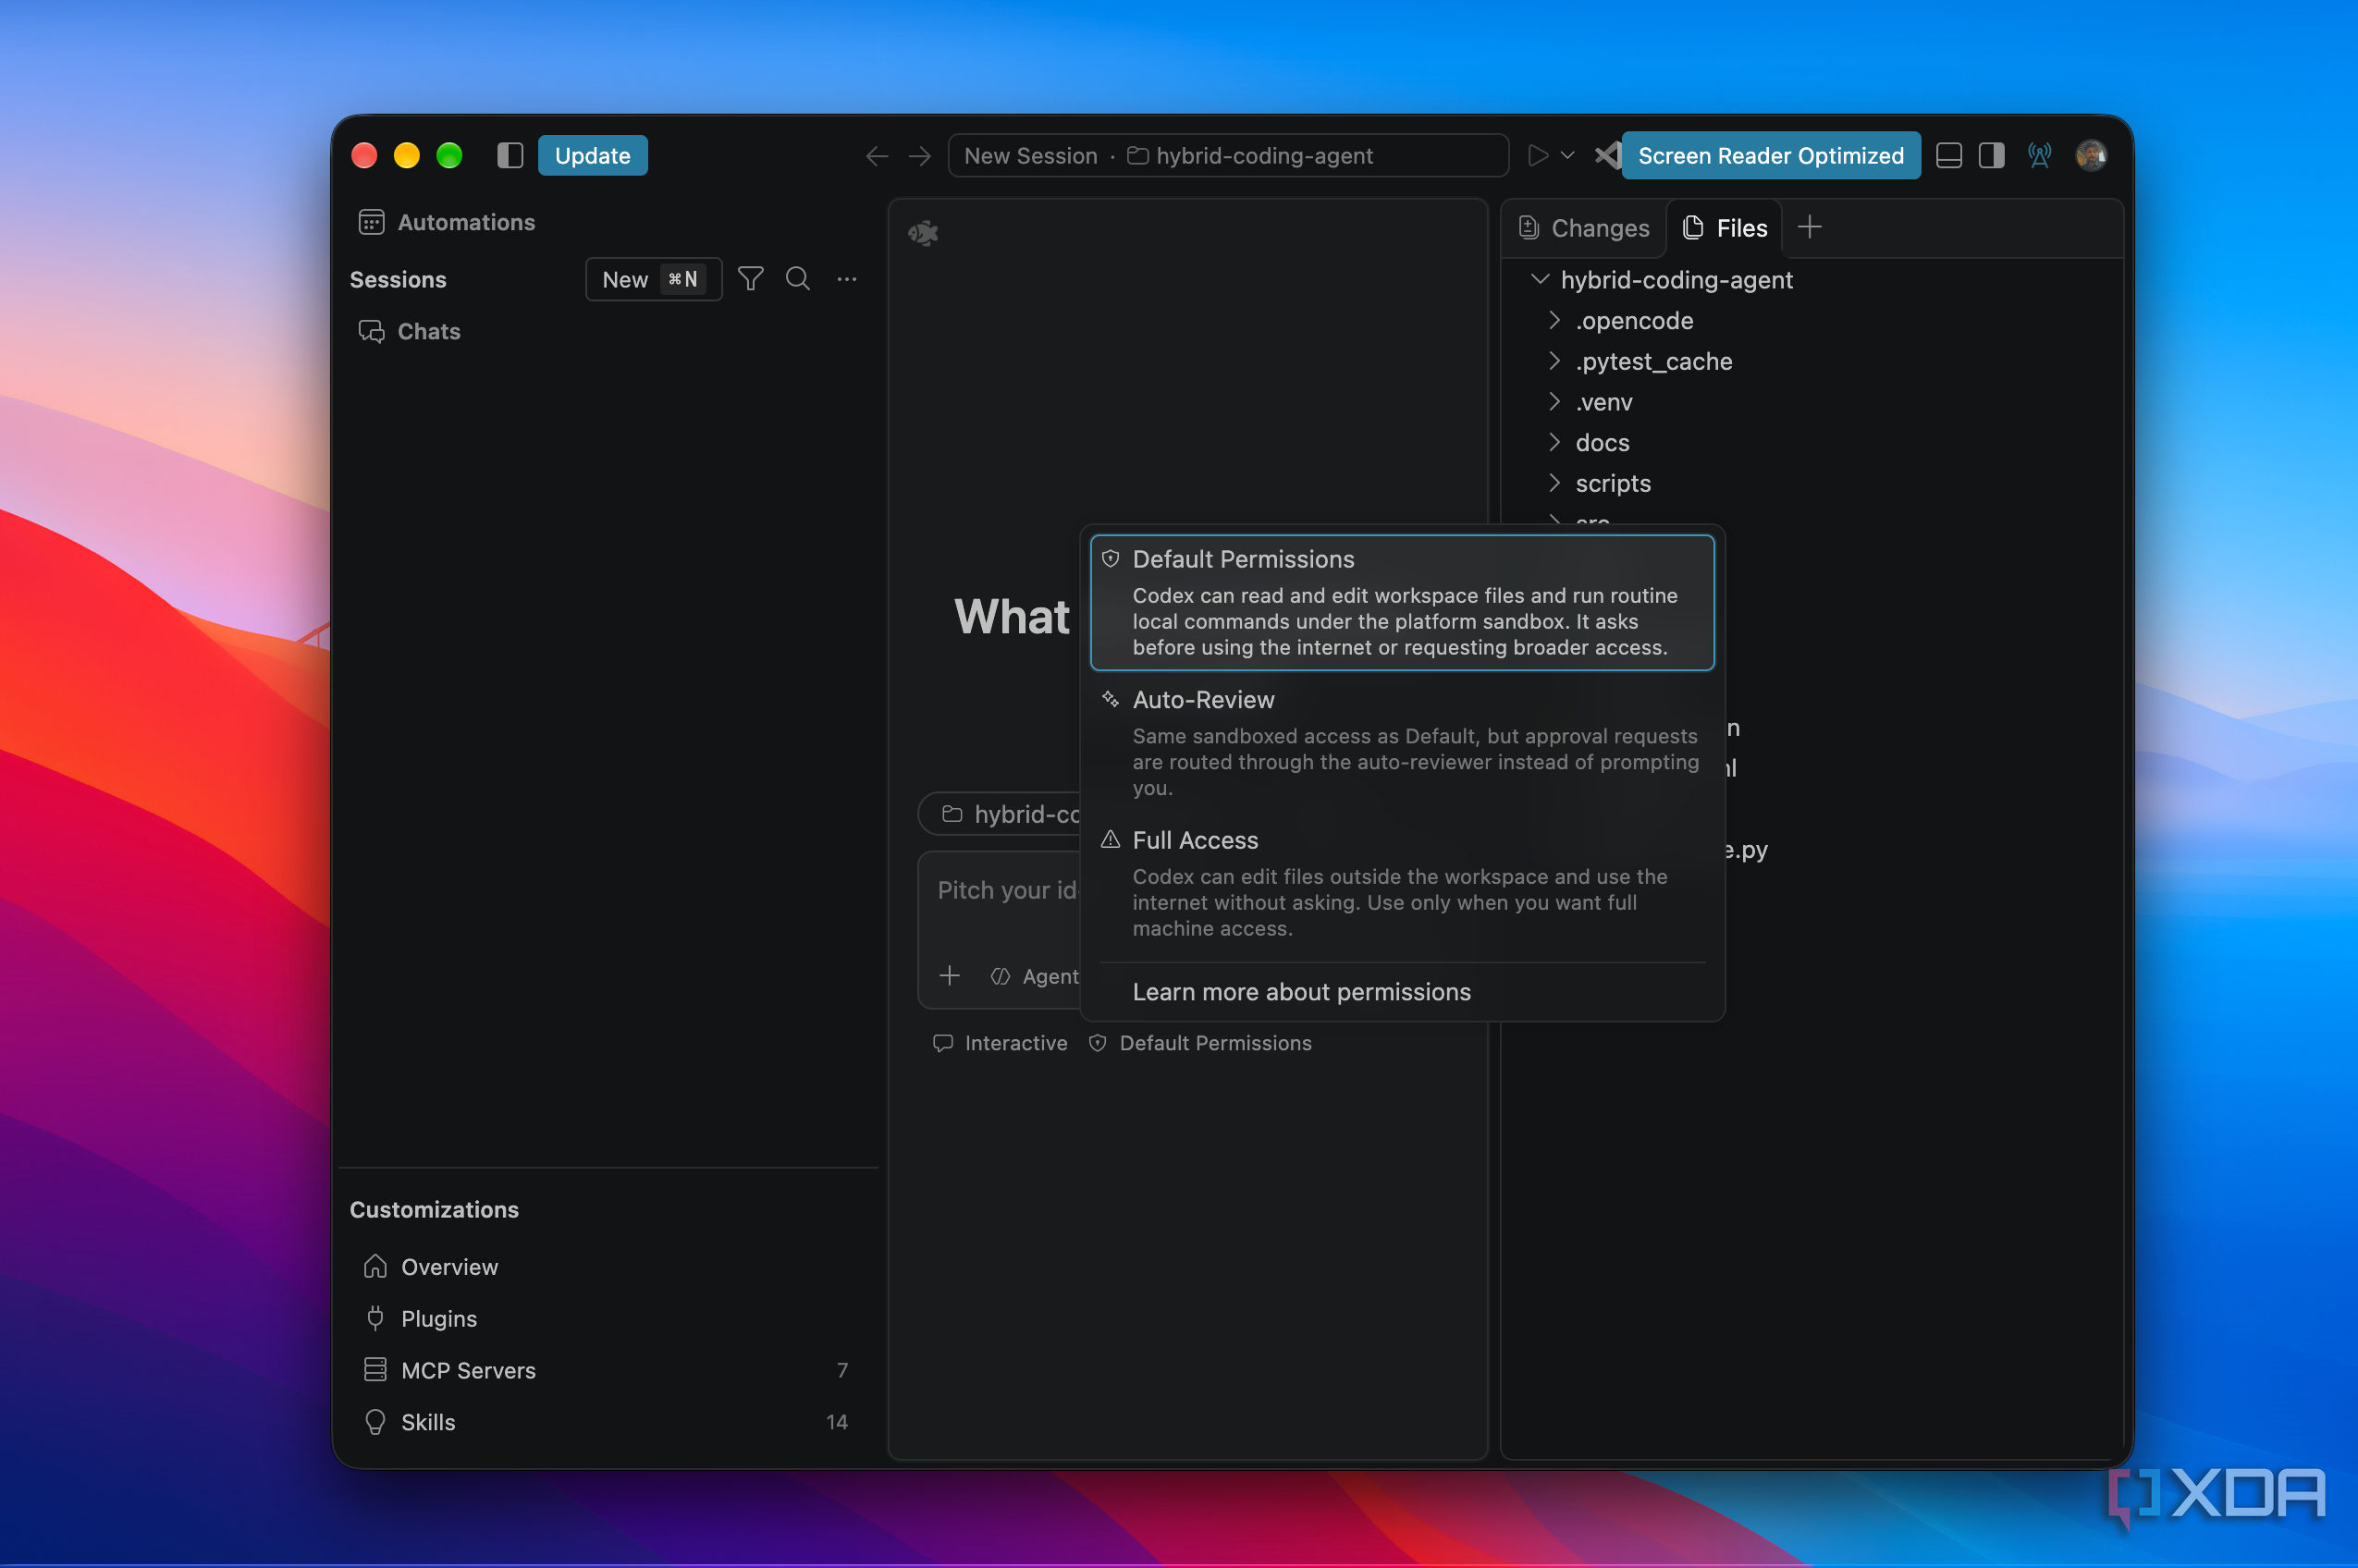The height and width of the screenshot is (1568, 2358).
Task: Expand the .opencode folder
Action: [1554, 320]
